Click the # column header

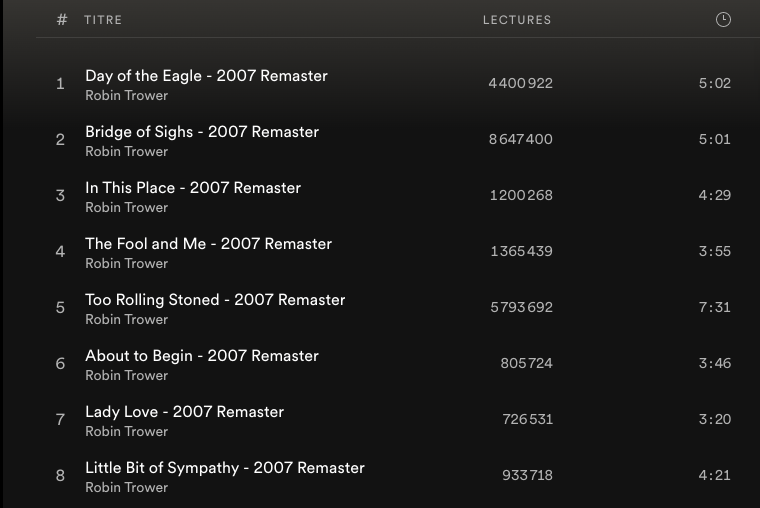[x=62, y=20]
